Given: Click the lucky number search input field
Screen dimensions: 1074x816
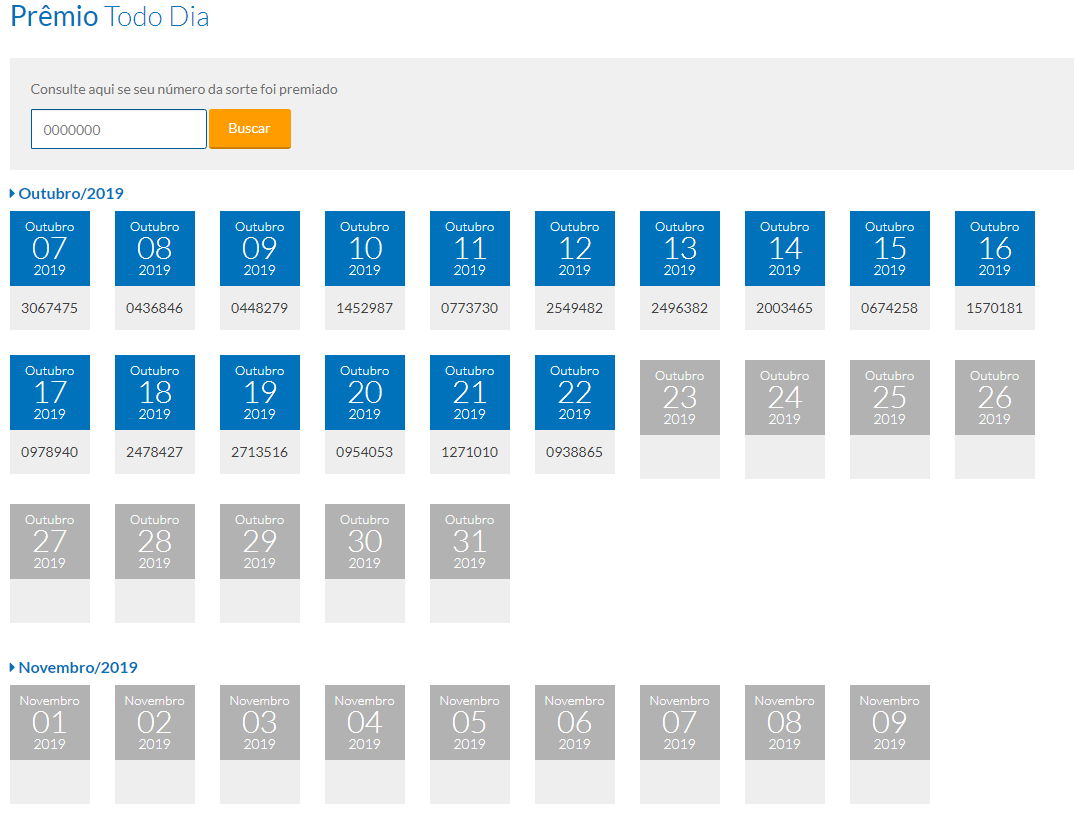Looking at the screenshot, I should coord(118,129).
